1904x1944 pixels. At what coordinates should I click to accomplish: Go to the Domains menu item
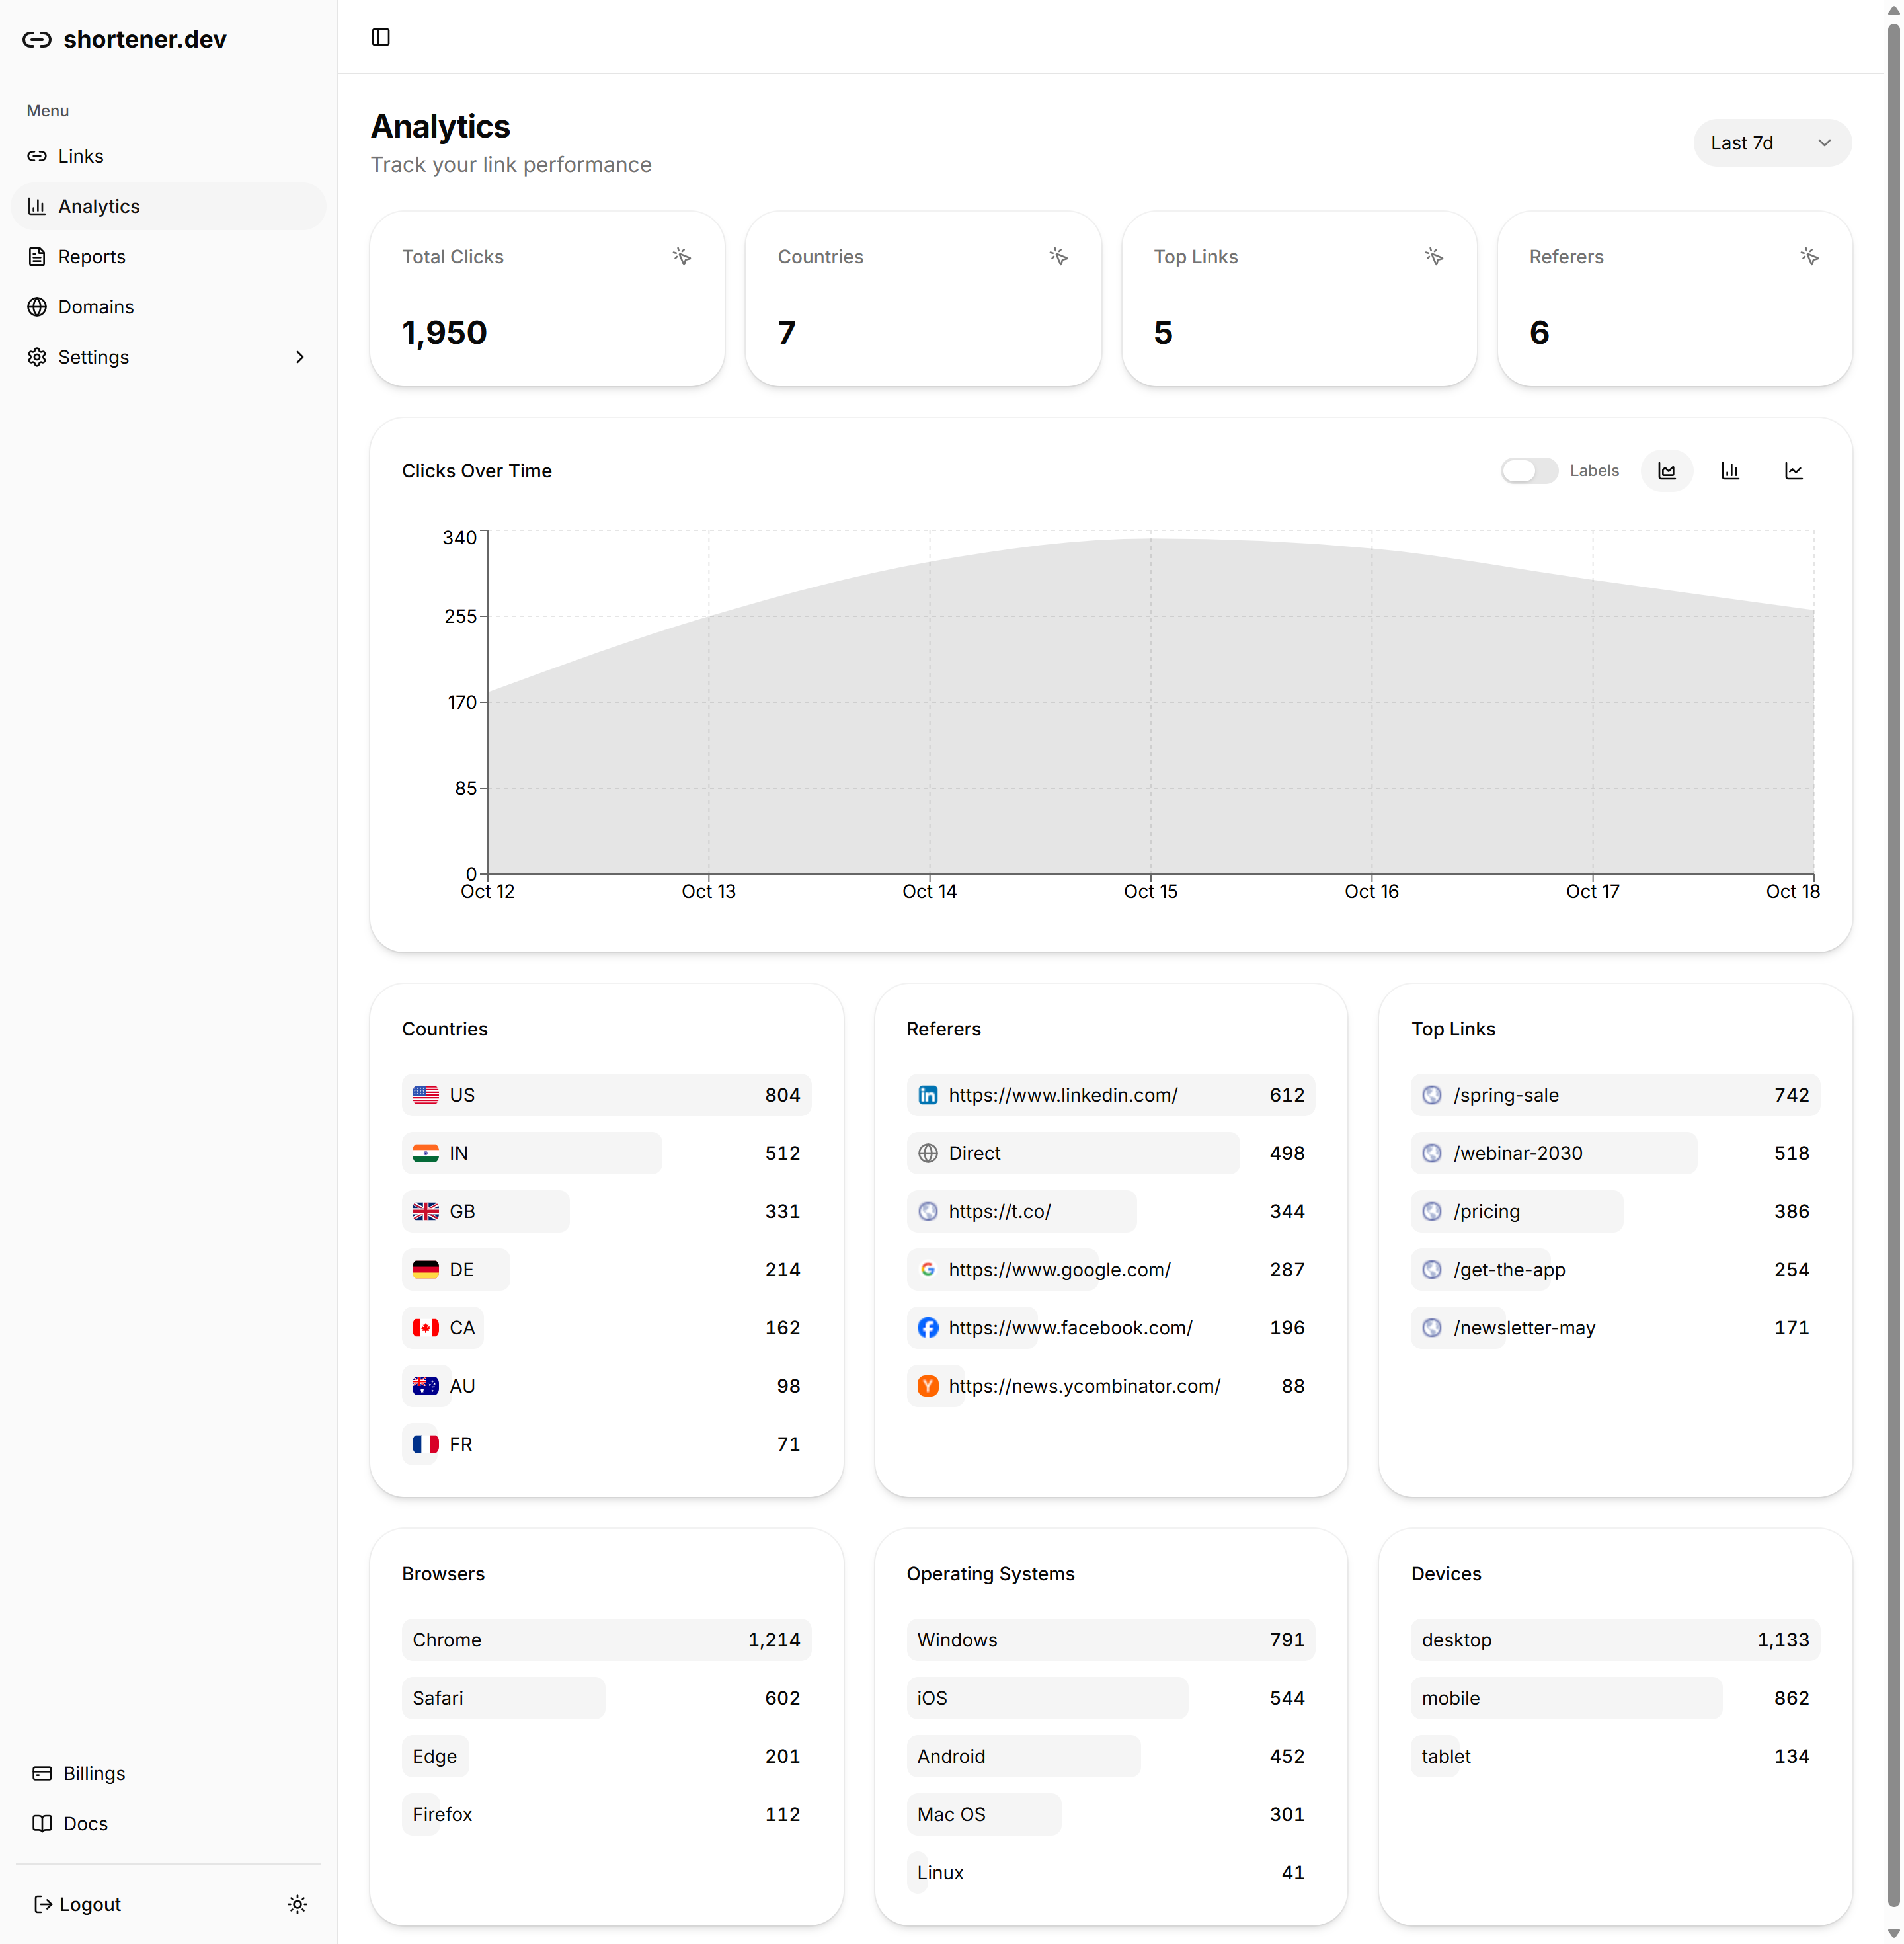[168, 307]
